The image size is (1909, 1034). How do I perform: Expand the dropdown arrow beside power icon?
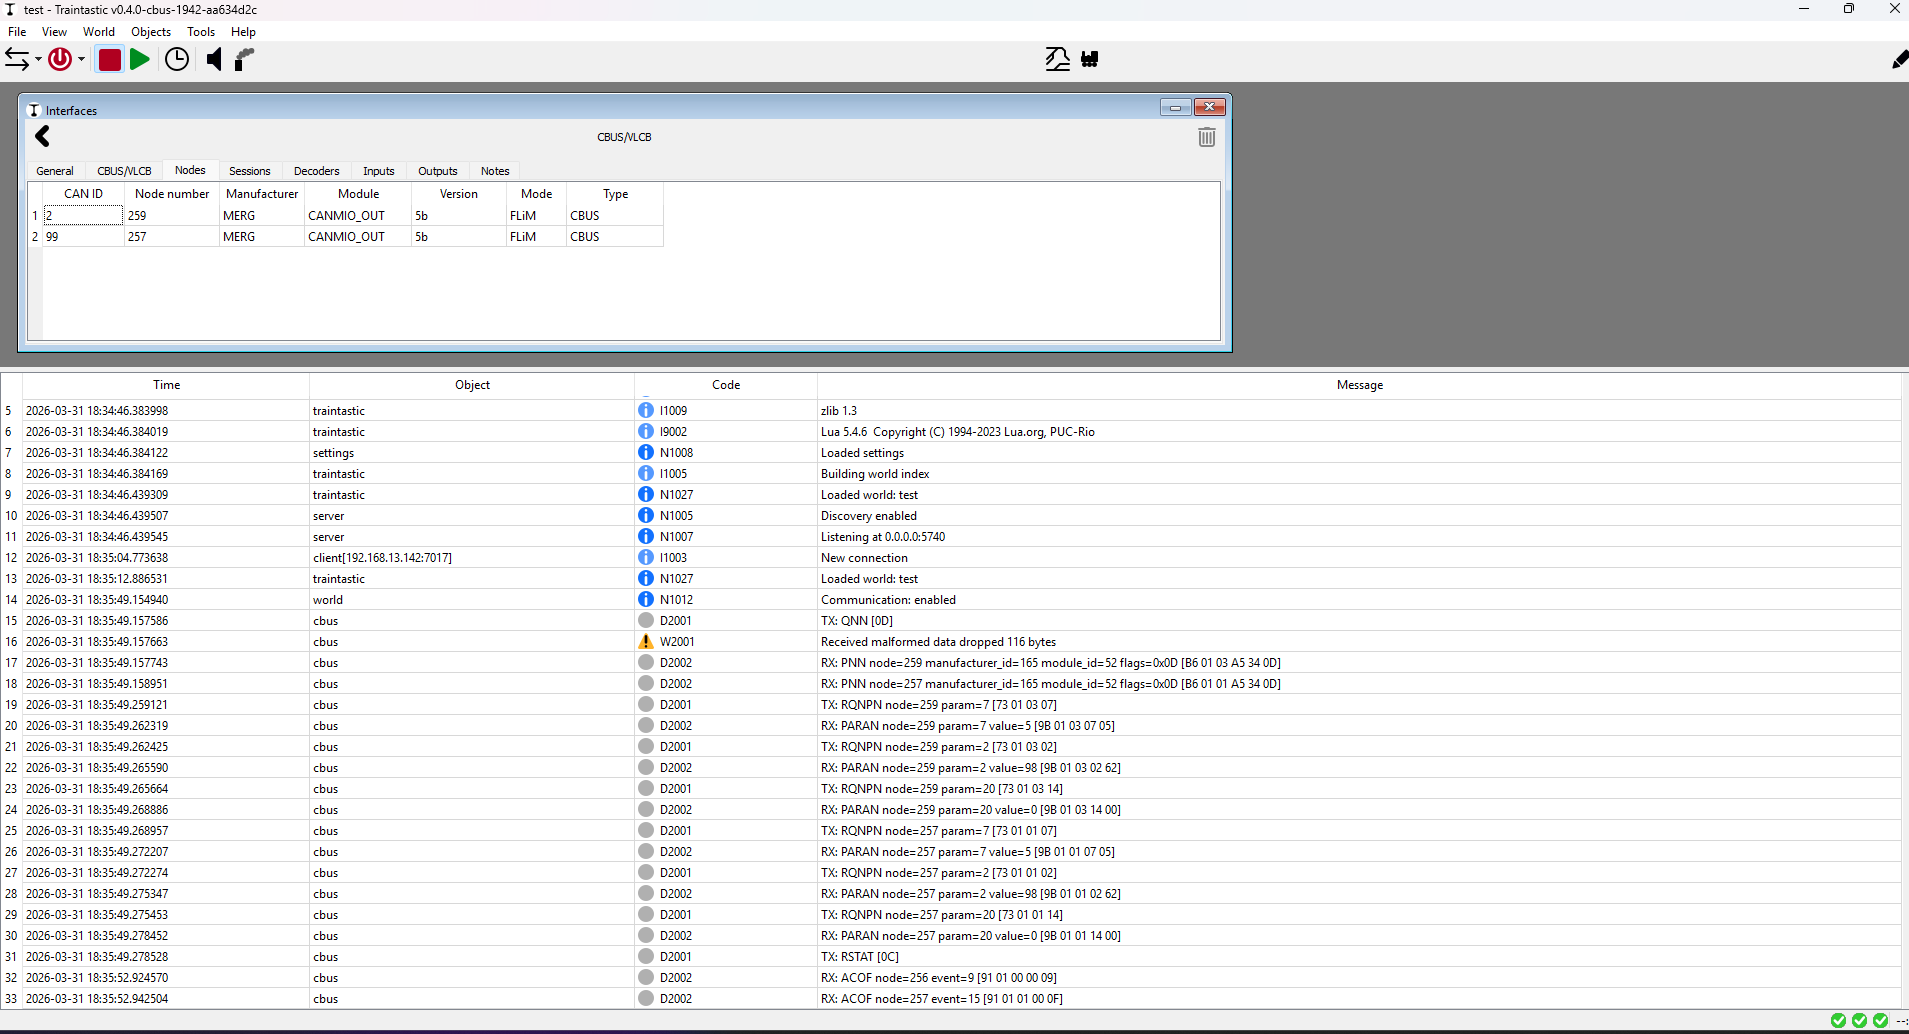[82, 60]
